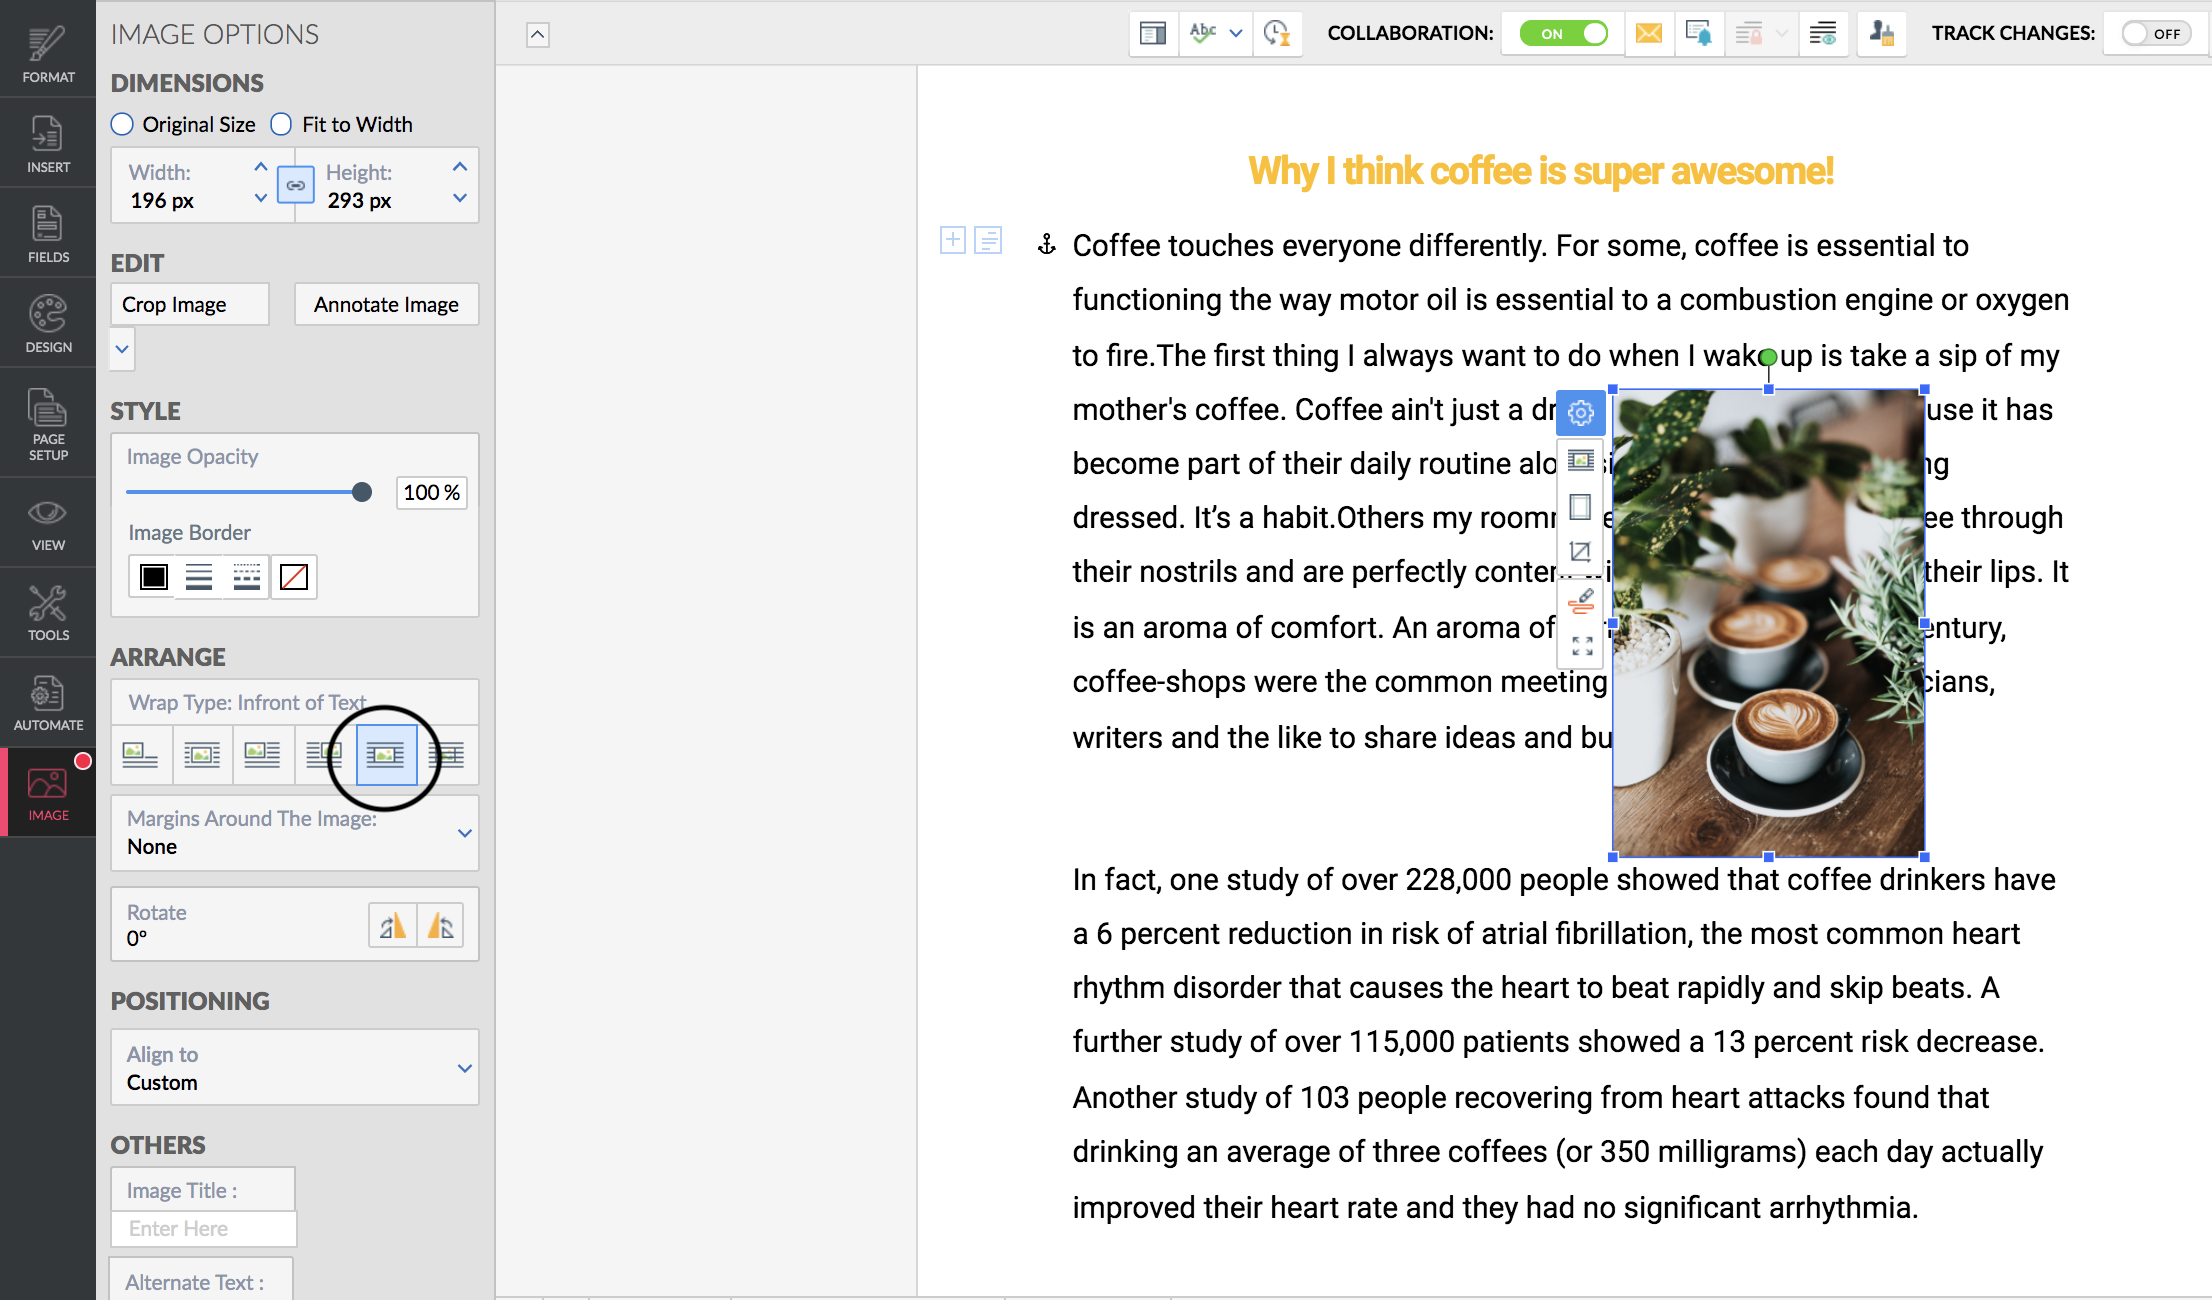Turn off the Collaboration toggle

1563,34
